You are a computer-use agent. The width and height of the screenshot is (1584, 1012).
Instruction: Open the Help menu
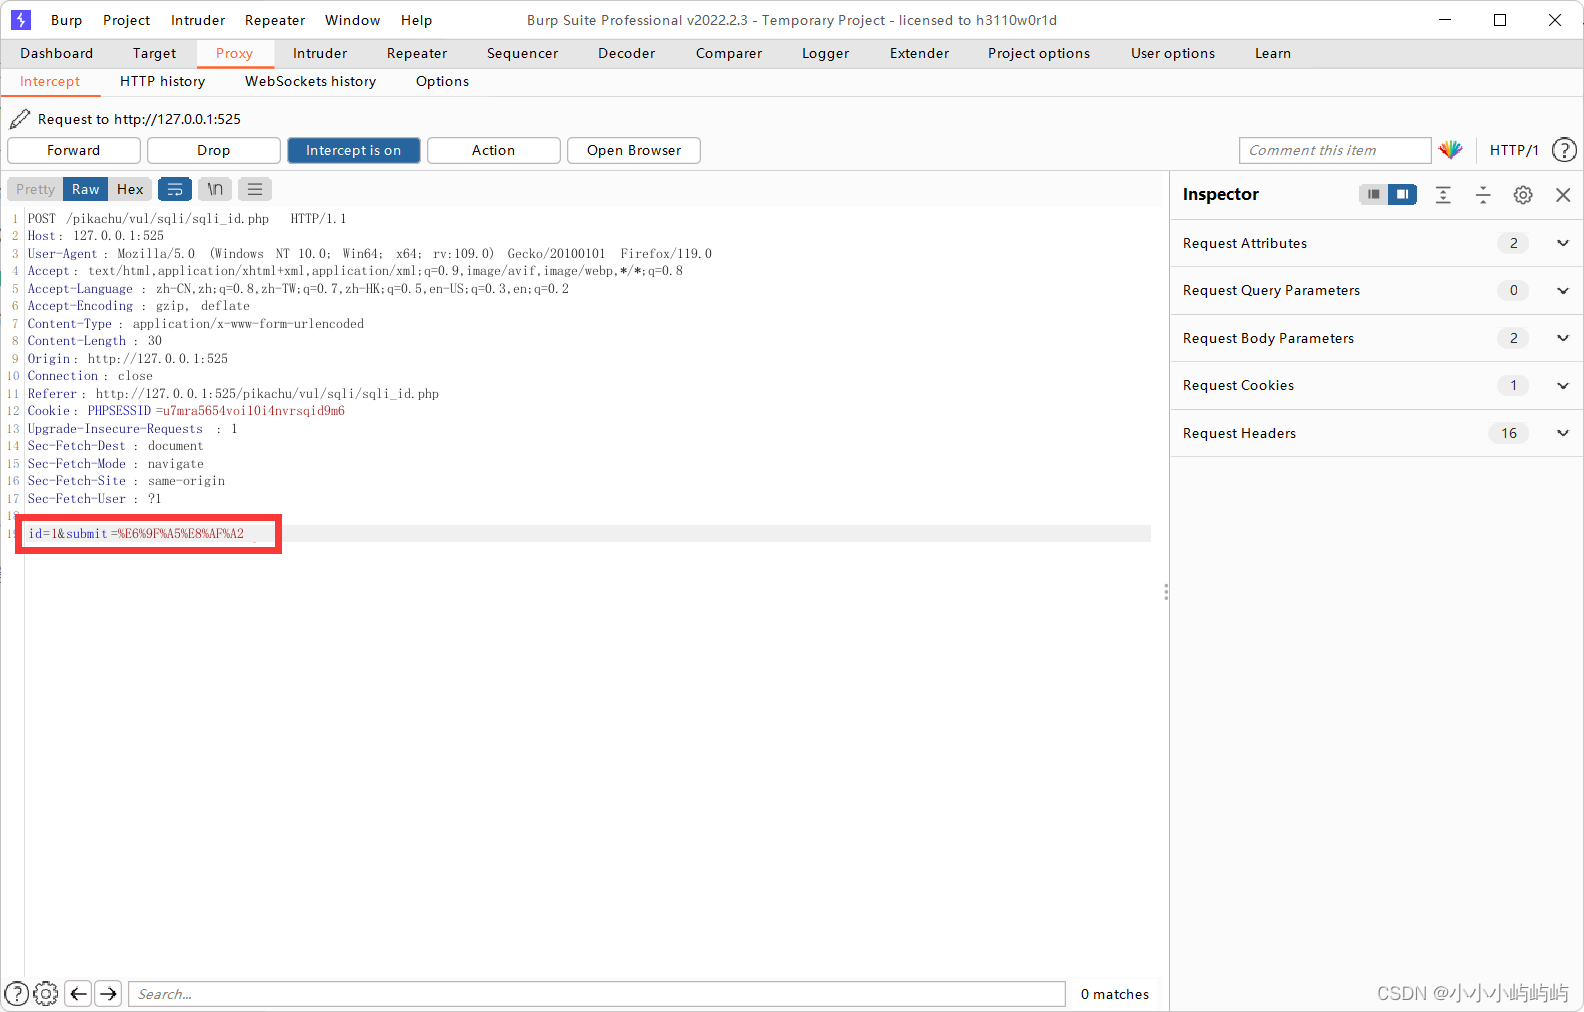417,20
